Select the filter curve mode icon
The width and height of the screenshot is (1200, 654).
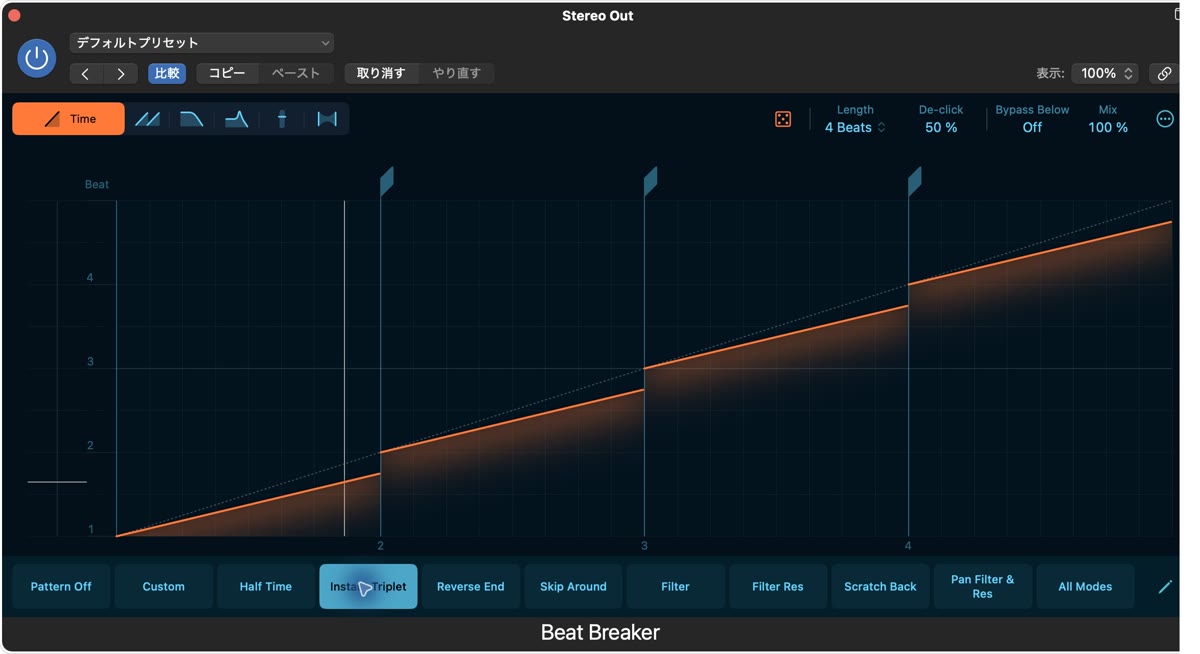(237, 119)
